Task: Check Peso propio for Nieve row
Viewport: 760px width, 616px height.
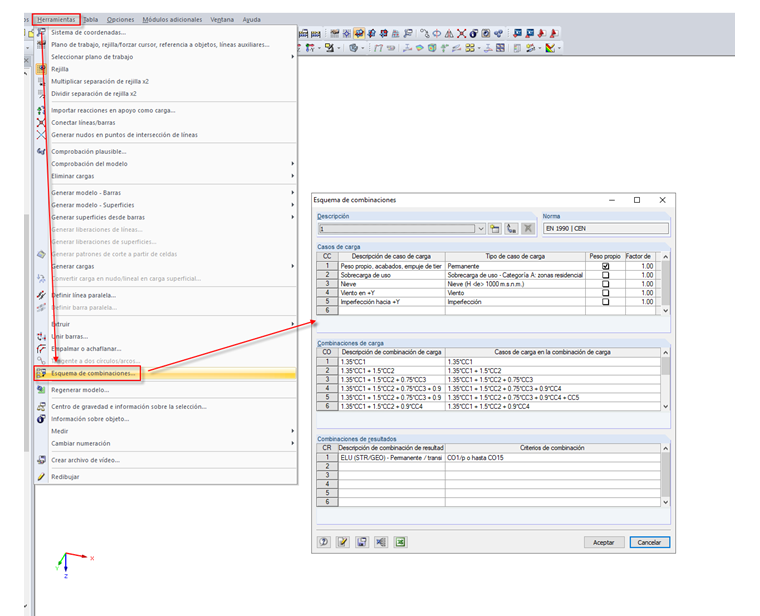Action: [x=605, y=284]
